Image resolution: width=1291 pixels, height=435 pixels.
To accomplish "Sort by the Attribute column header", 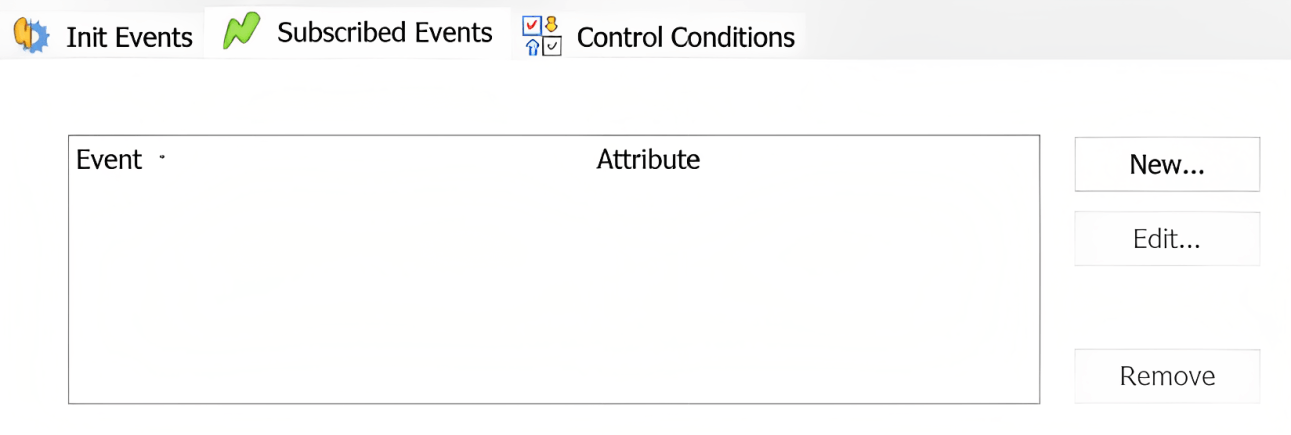I will click(648, 159).
